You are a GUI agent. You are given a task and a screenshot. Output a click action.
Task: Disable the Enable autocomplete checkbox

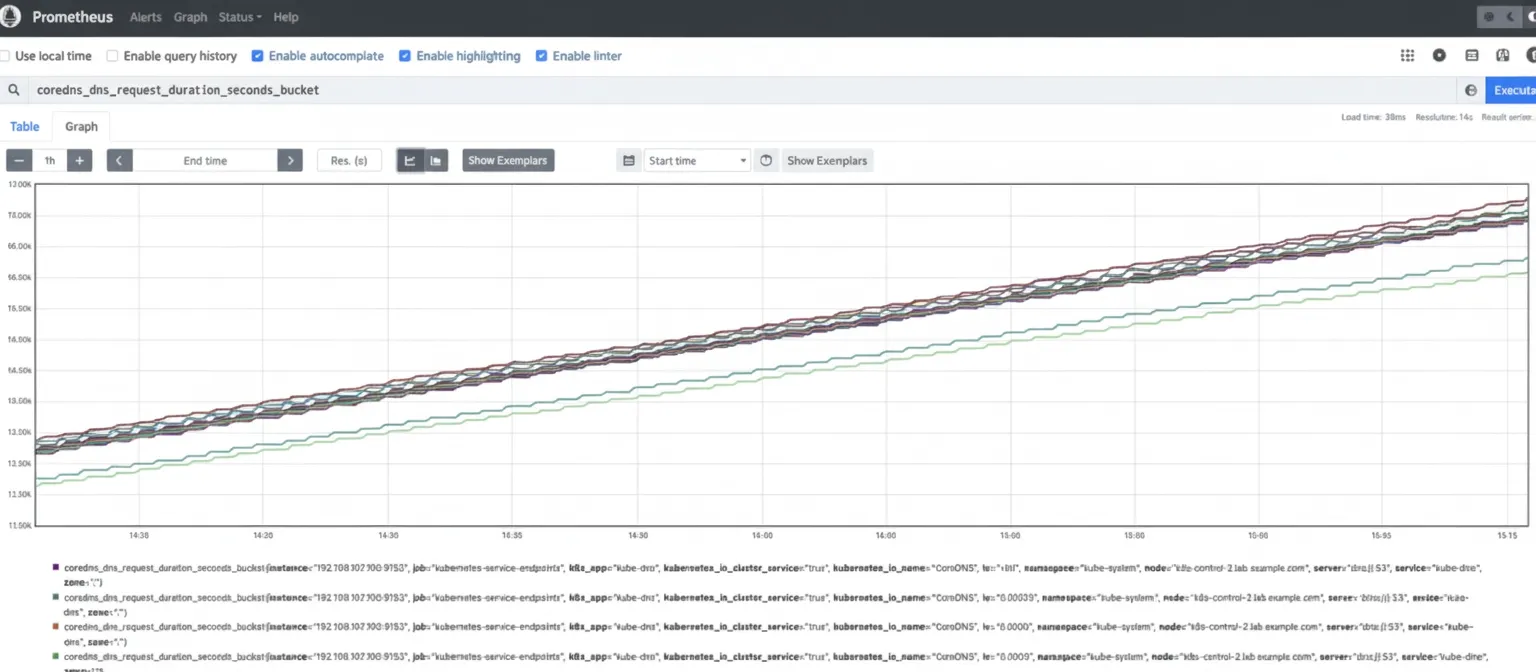[258, 56]
